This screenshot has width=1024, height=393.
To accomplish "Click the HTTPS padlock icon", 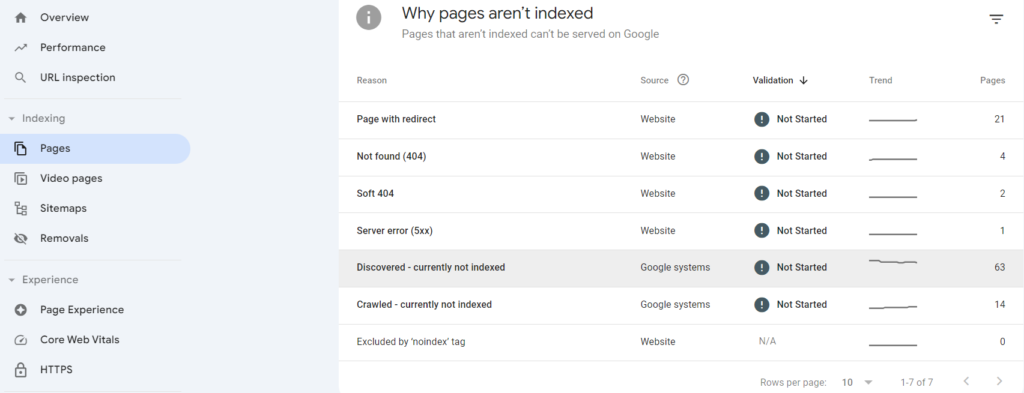I will click(x=20, y=370).
